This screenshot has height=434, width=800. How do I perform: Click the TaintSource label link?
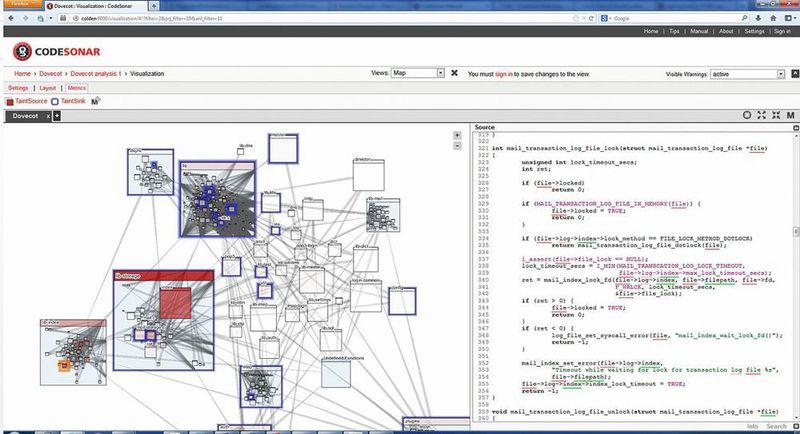point(31,101)
